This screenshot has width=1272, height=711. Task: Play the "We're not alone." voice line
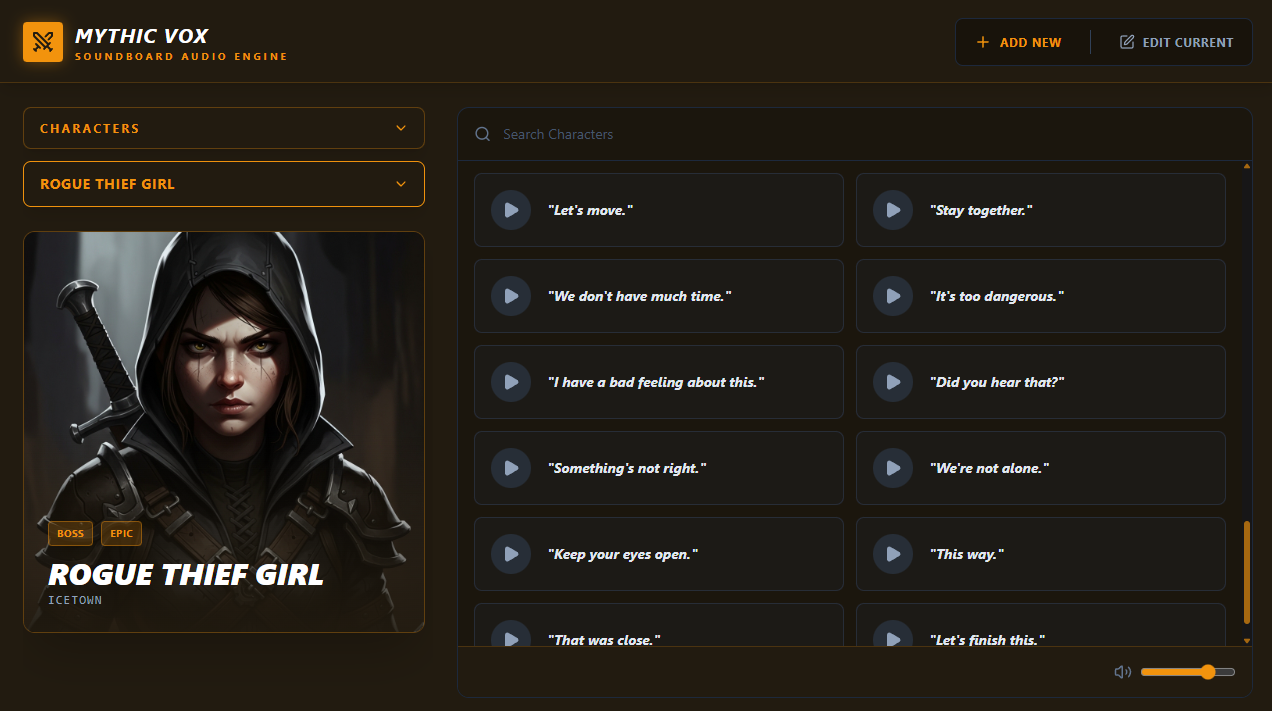(893, 468)
